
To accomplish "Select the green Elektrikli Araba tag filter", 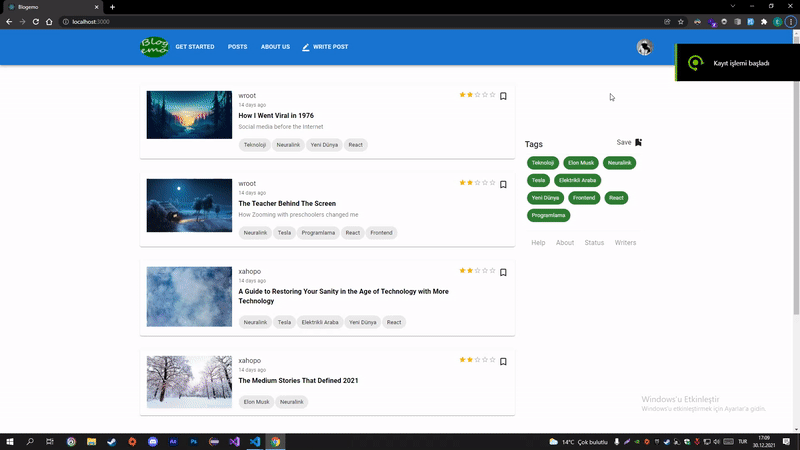I will [x=577, y=180].
